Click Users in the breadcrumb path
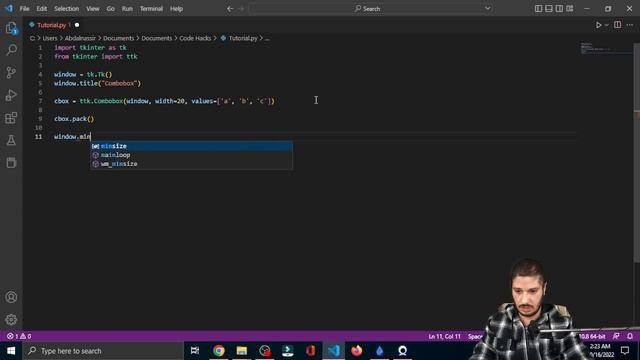 point(50,38)
